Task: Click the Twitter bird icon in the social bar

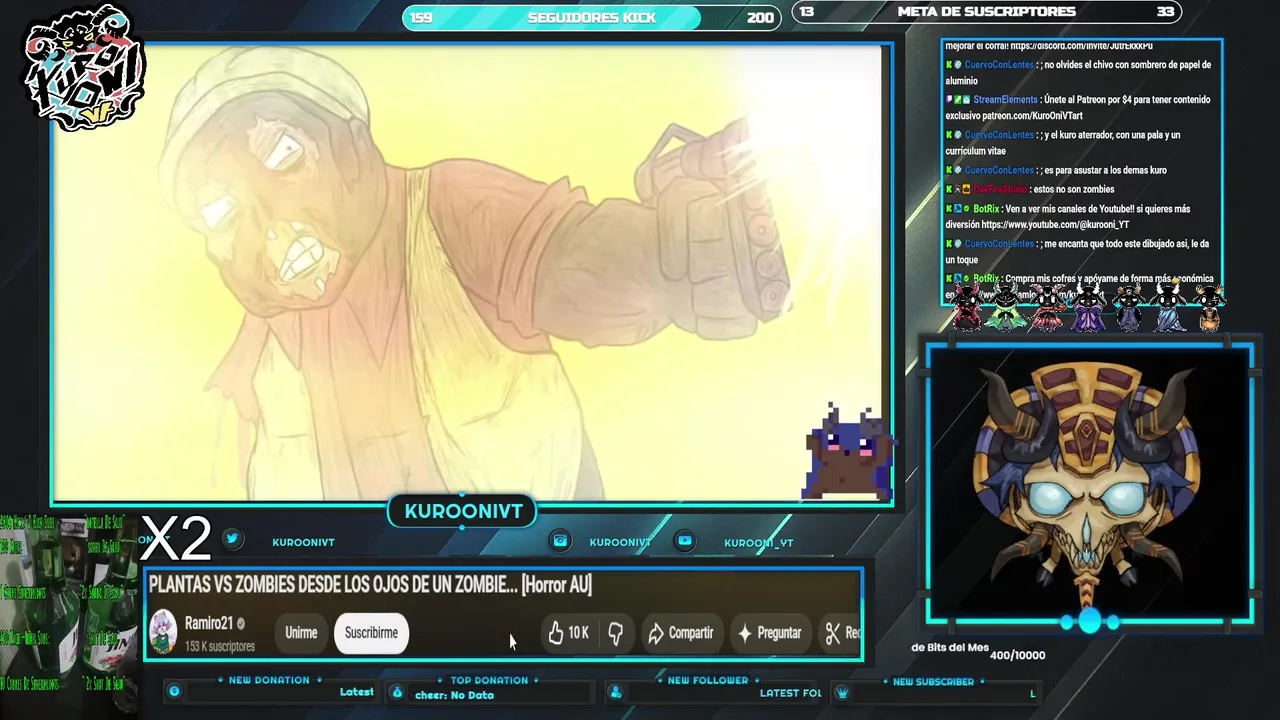Action: point(232,538)
